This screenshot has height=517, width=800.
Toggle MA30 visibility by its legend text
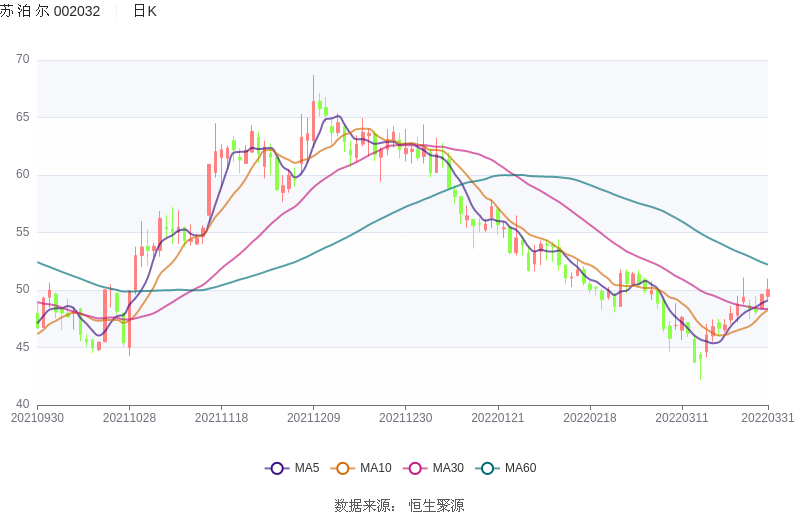click(x=447, y=468)
